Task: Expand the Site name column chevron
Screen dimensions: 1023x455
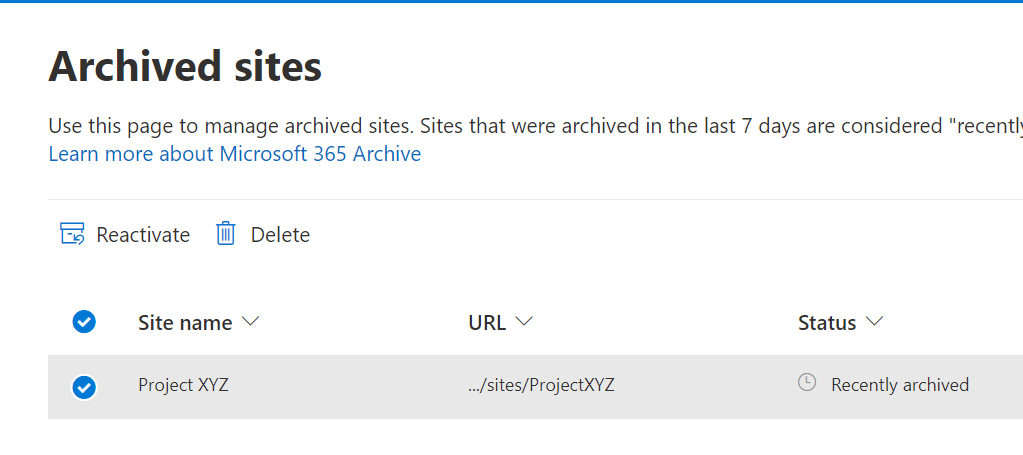Action: pyautogui.click(x=251, y=322)
